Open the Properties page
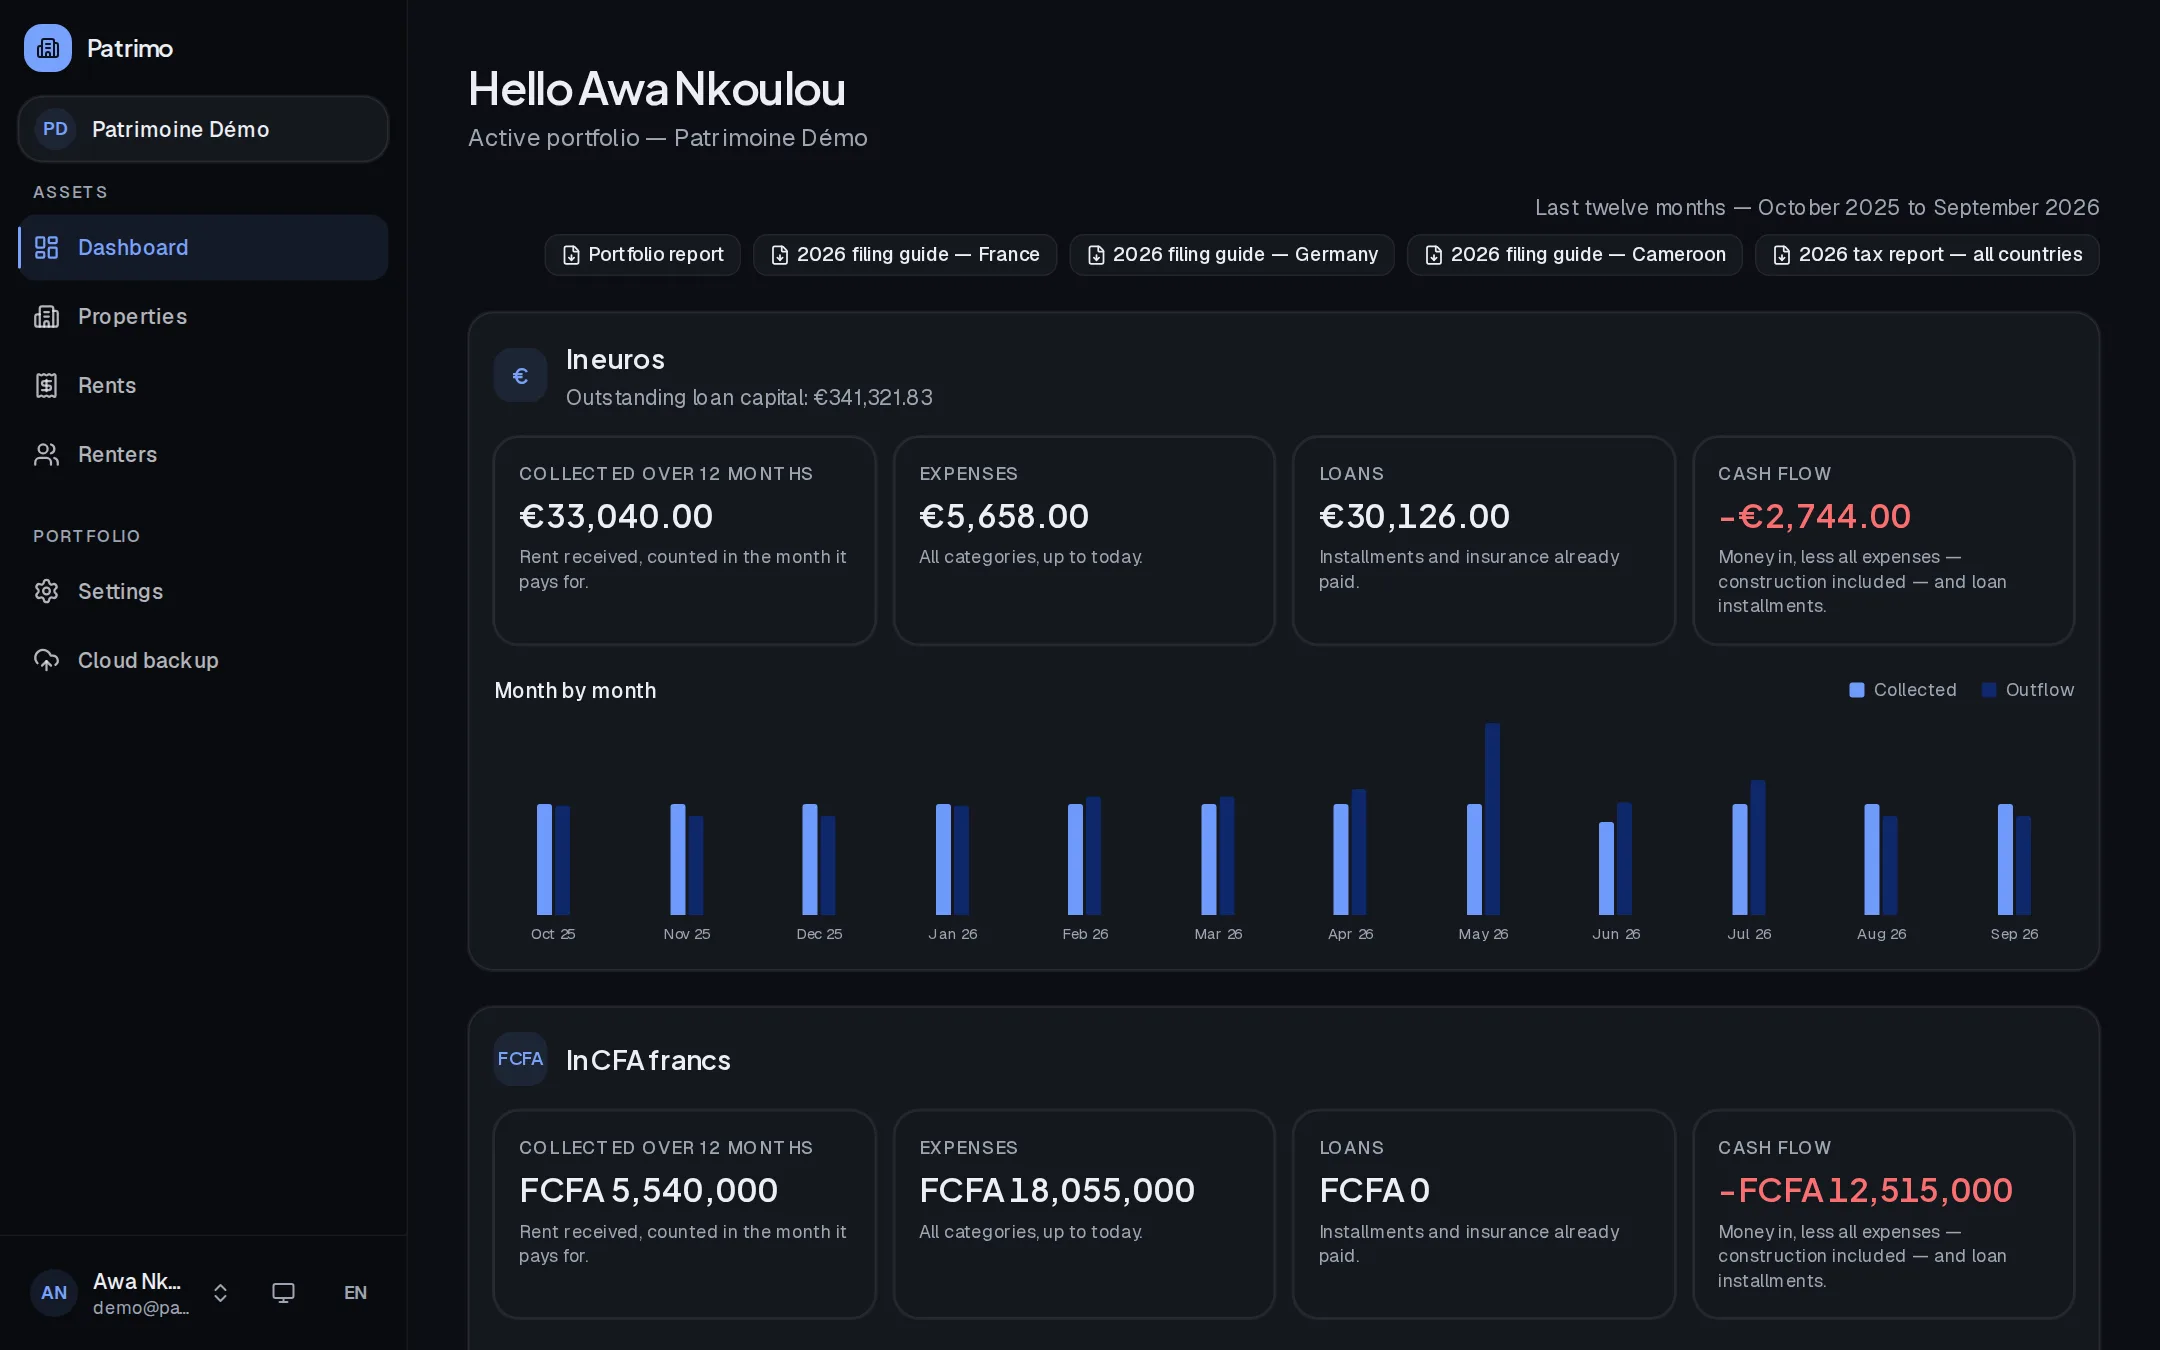The width and height of the screenshot is (2160, 1350). pos(203,316)
